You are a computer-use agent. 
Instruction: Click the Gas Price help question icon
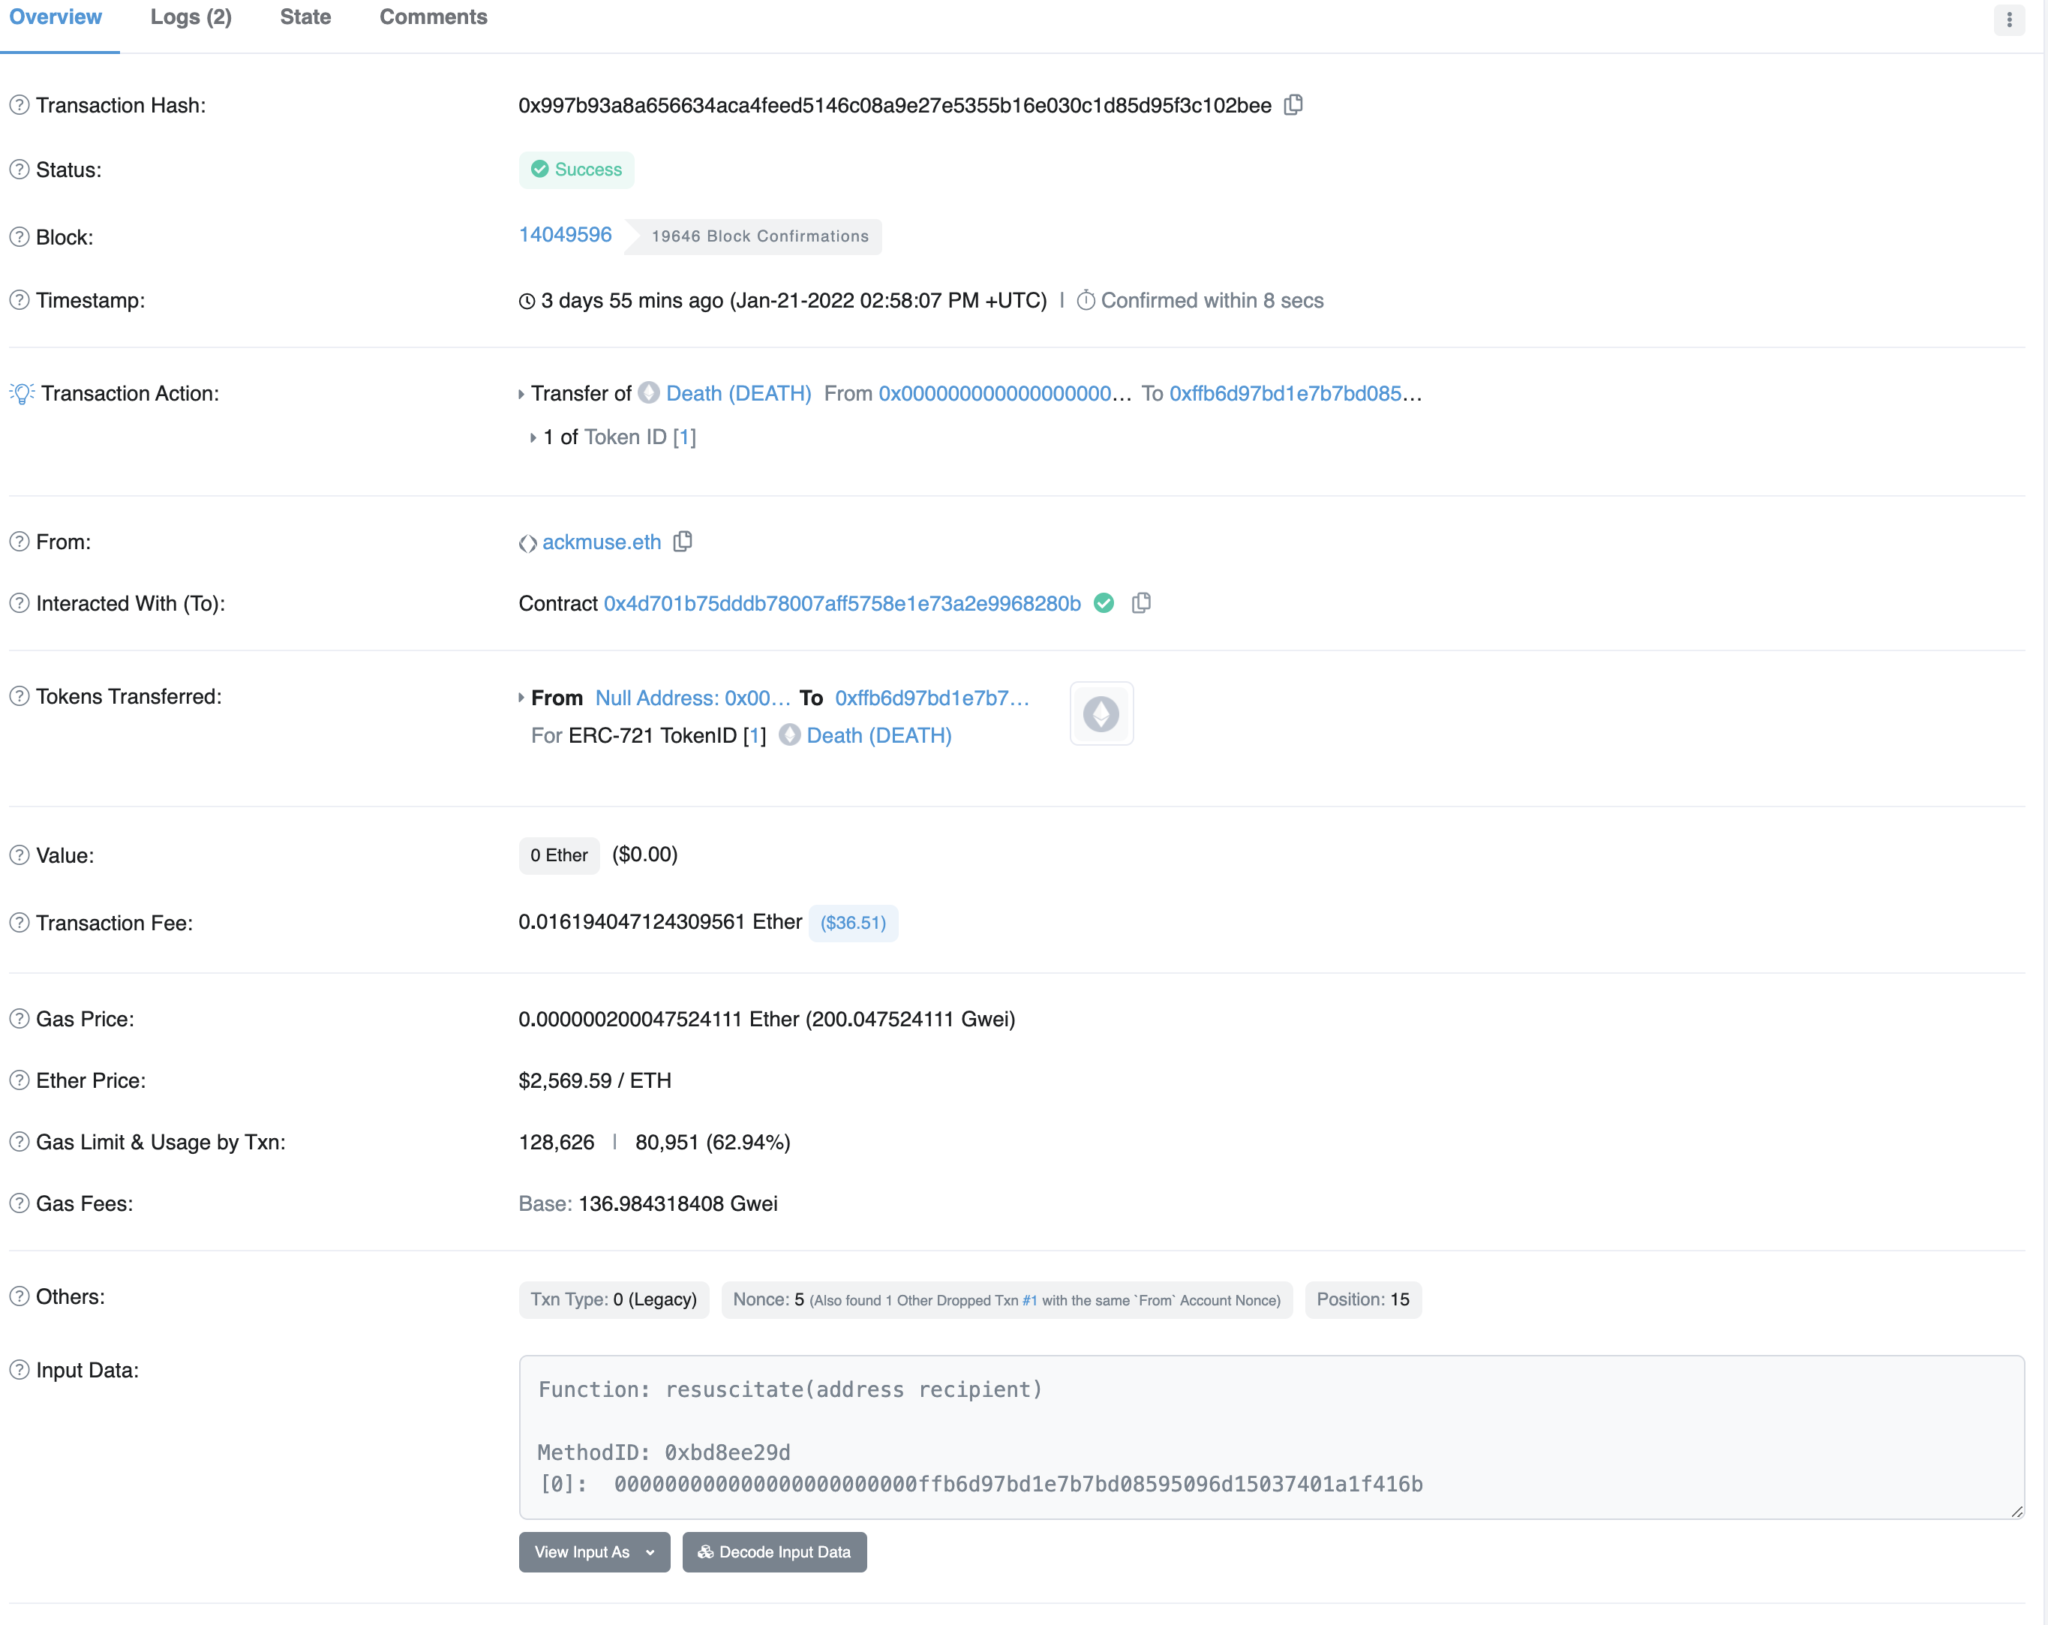[19, 1019]
